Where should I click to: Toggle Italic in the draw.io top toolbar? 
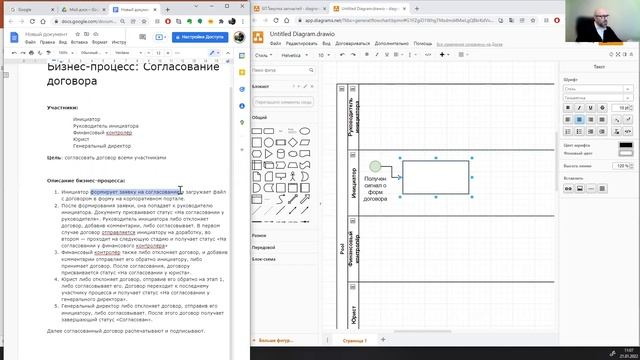tap(377, 55)
